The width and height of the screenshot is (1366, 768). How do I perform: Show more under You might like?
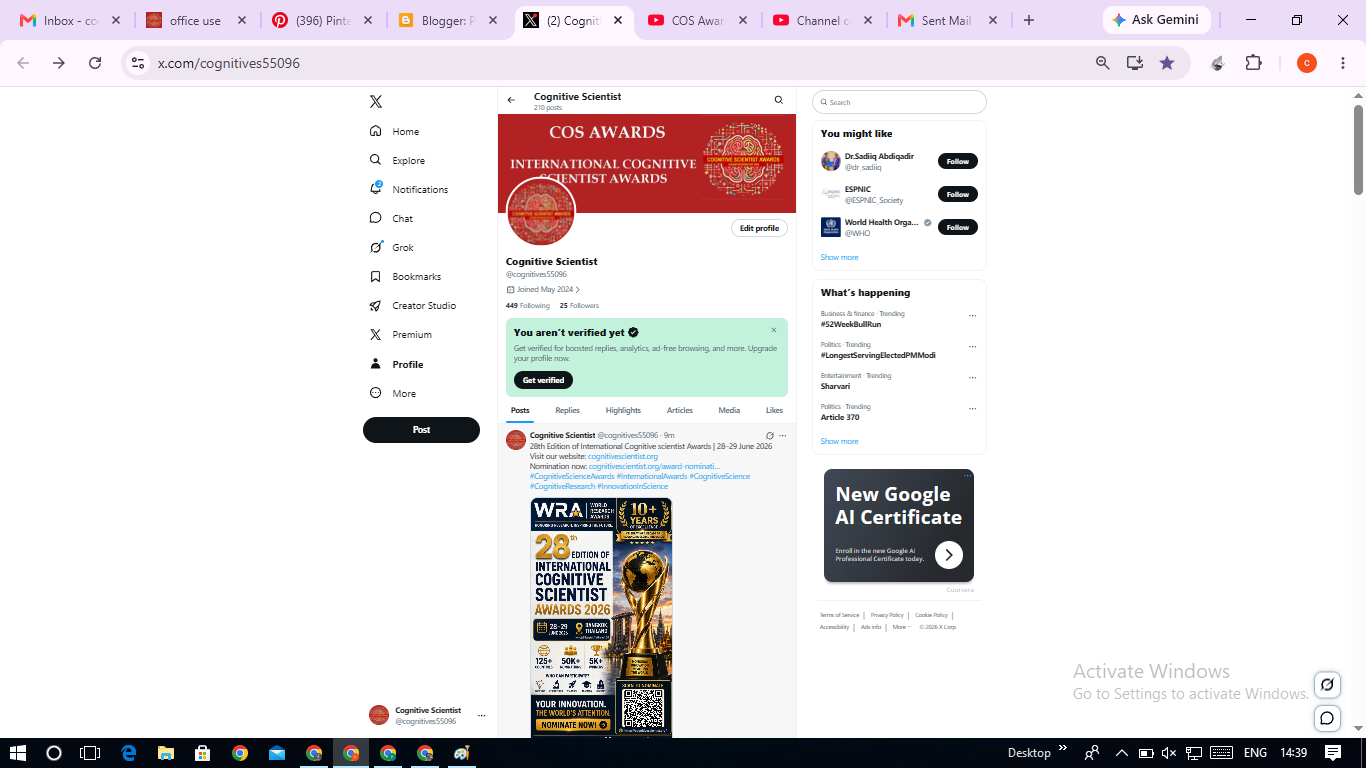pyautogui.click(x=839, y=257)
